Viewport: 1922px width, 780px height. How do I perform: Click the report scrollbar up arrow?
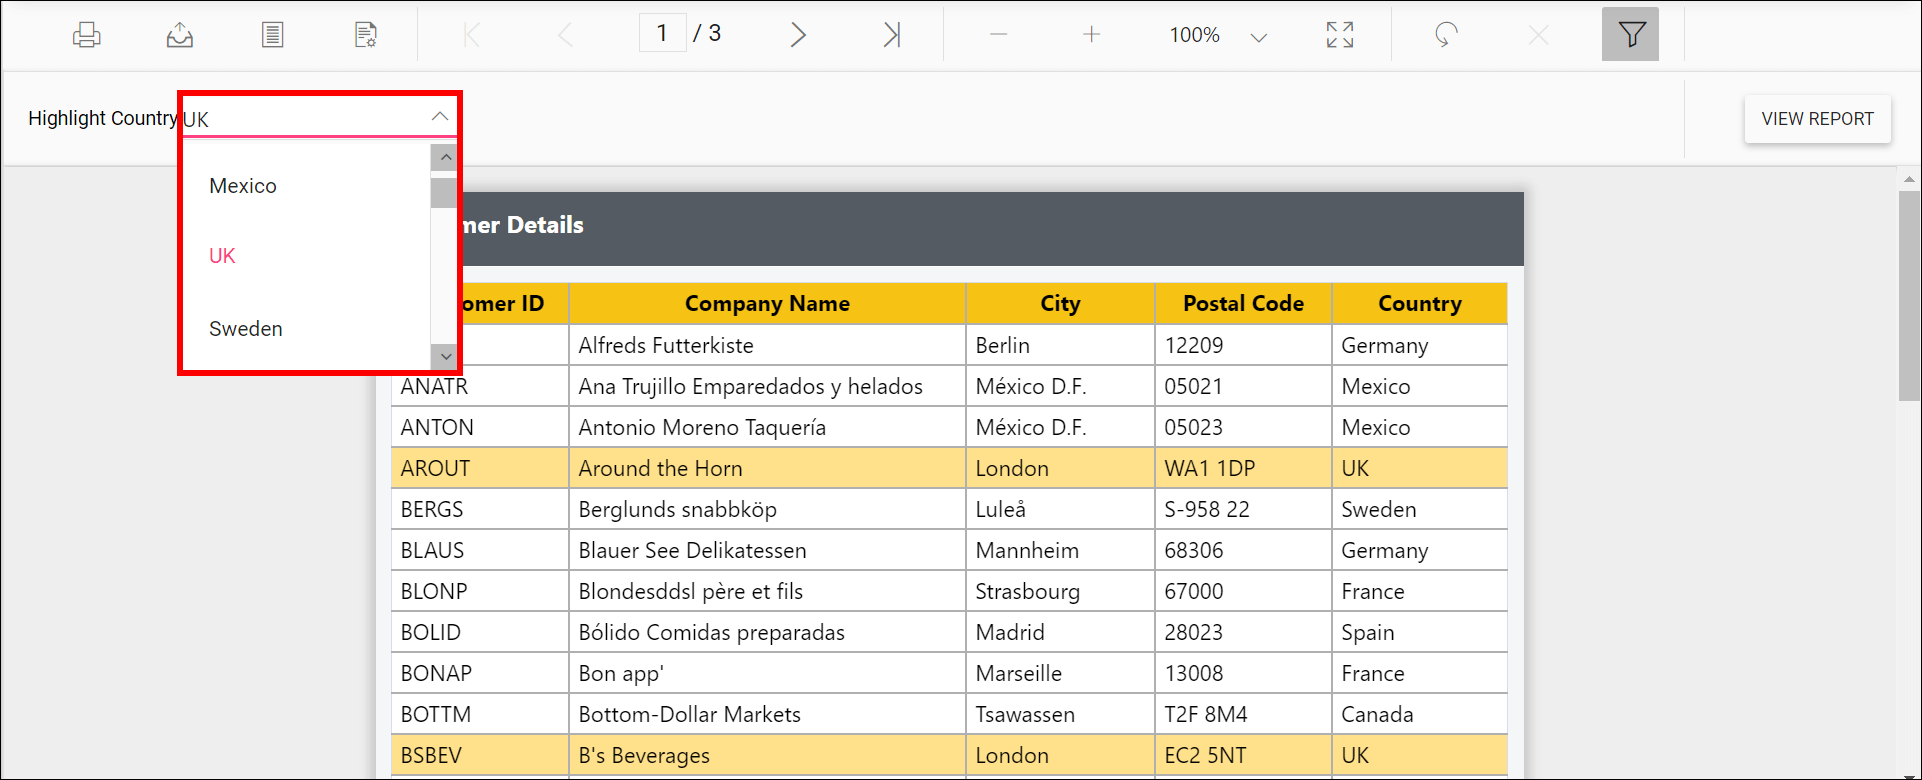[1909, 180]
